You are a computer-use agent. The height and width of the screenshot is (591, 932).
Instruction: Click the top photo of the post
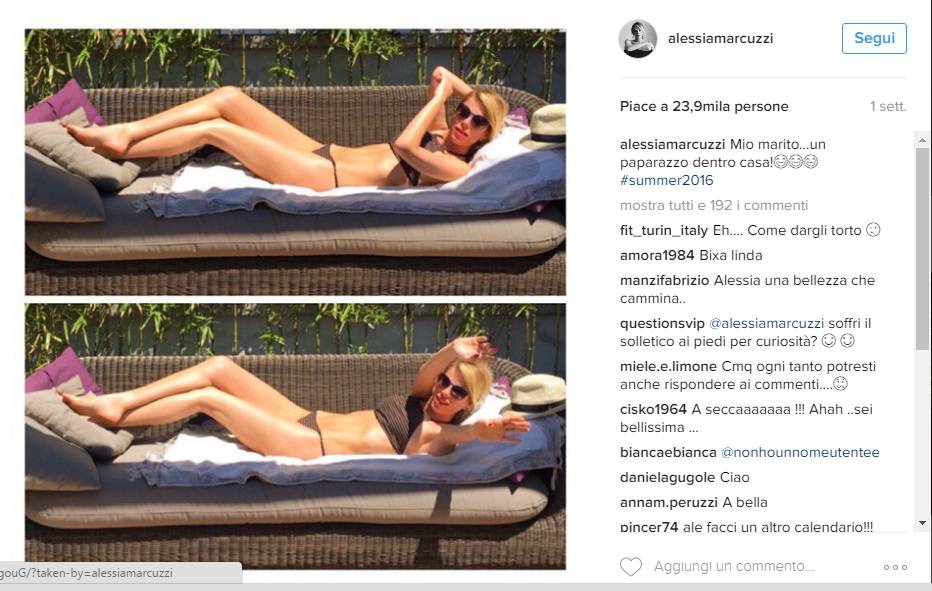pos(295,162)
